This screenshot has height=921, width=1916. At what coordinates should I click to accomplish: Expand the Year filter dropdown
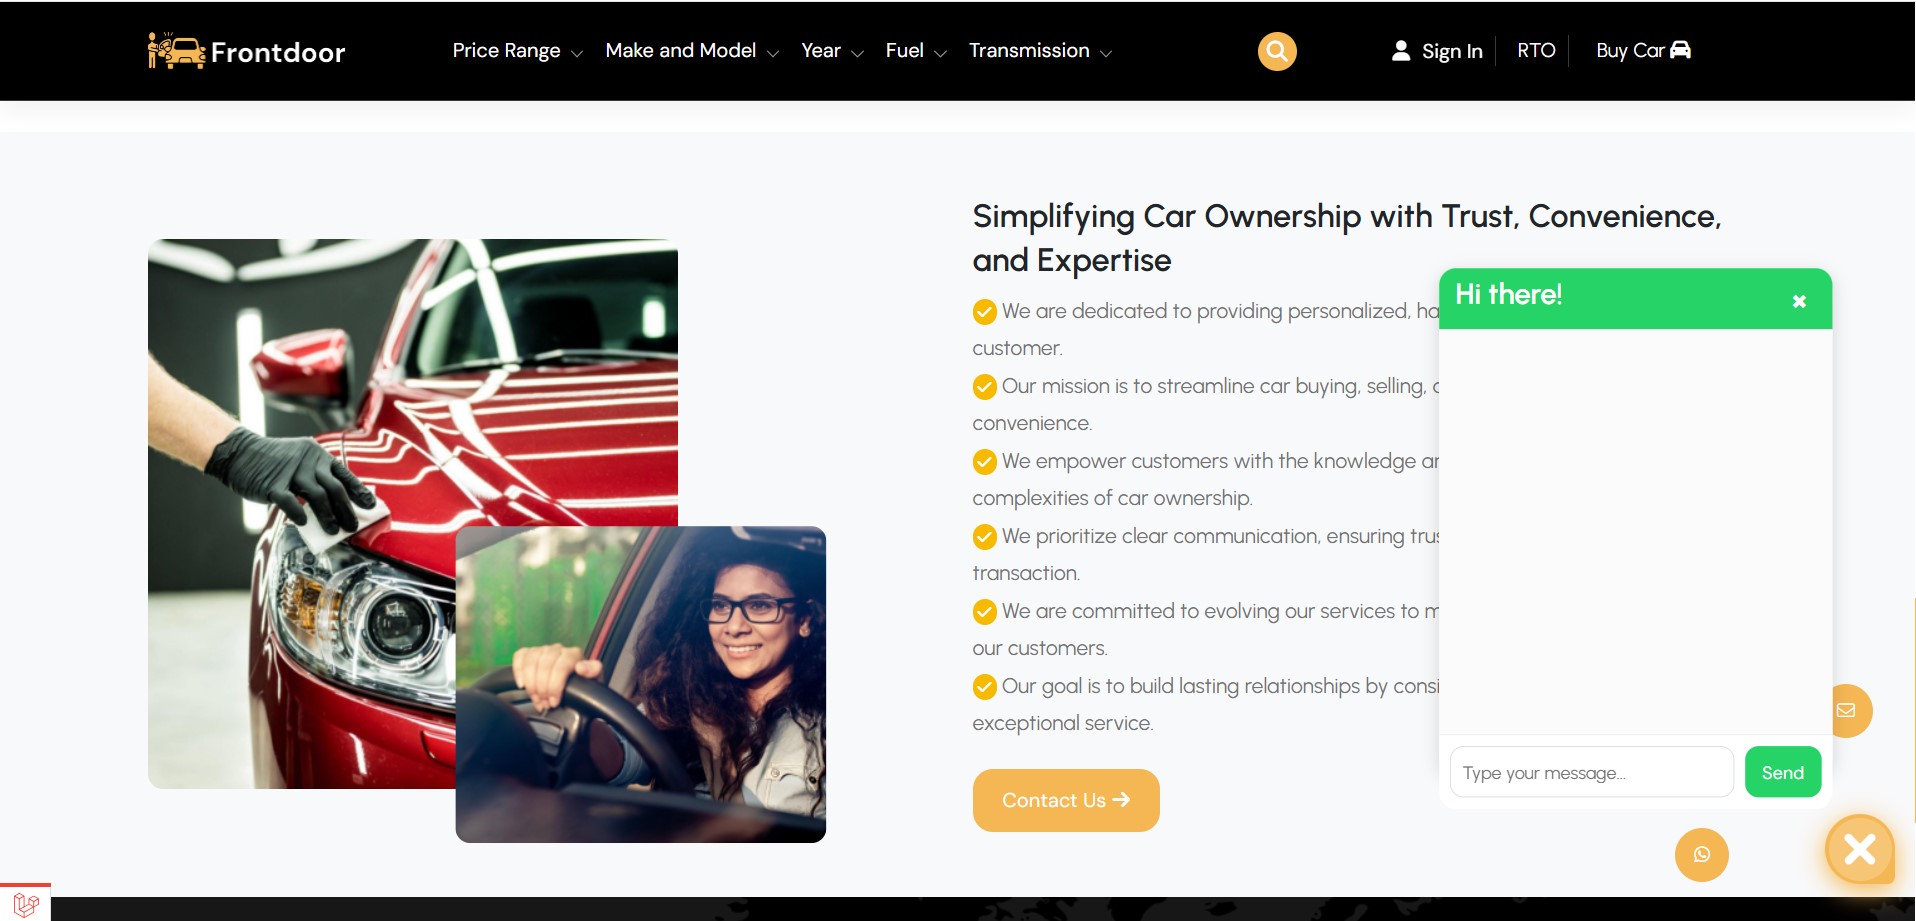832,51
